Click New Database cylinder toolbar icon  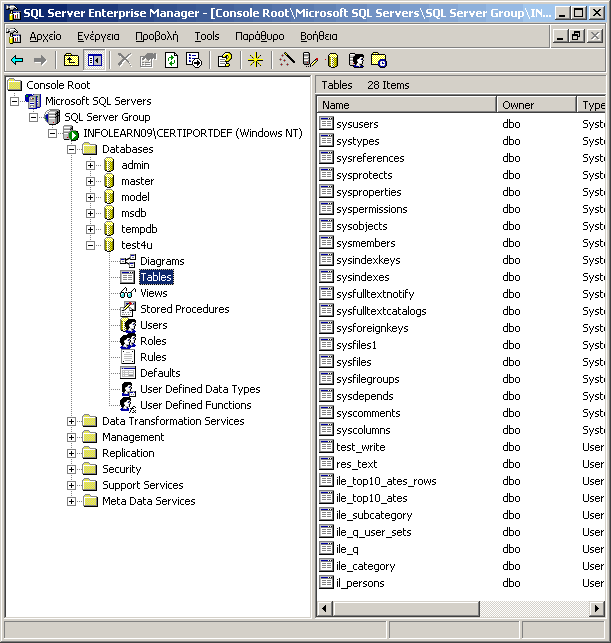333,61
